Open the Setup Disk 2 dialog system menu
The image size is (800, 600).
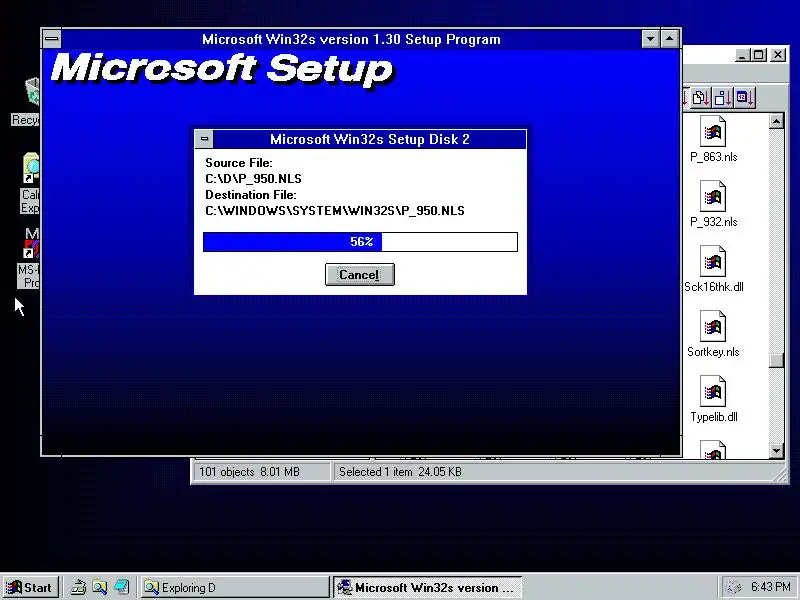tap(204, 139)
